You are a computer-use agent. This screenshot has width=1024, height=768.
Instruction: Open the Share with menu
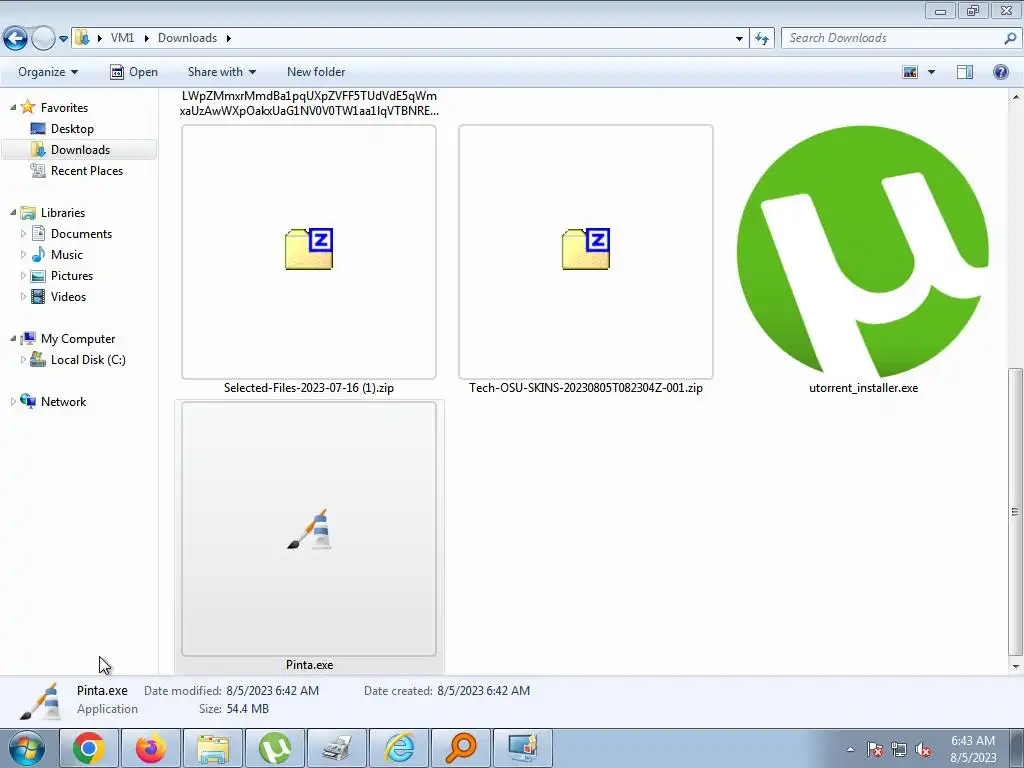pos(221,72)
